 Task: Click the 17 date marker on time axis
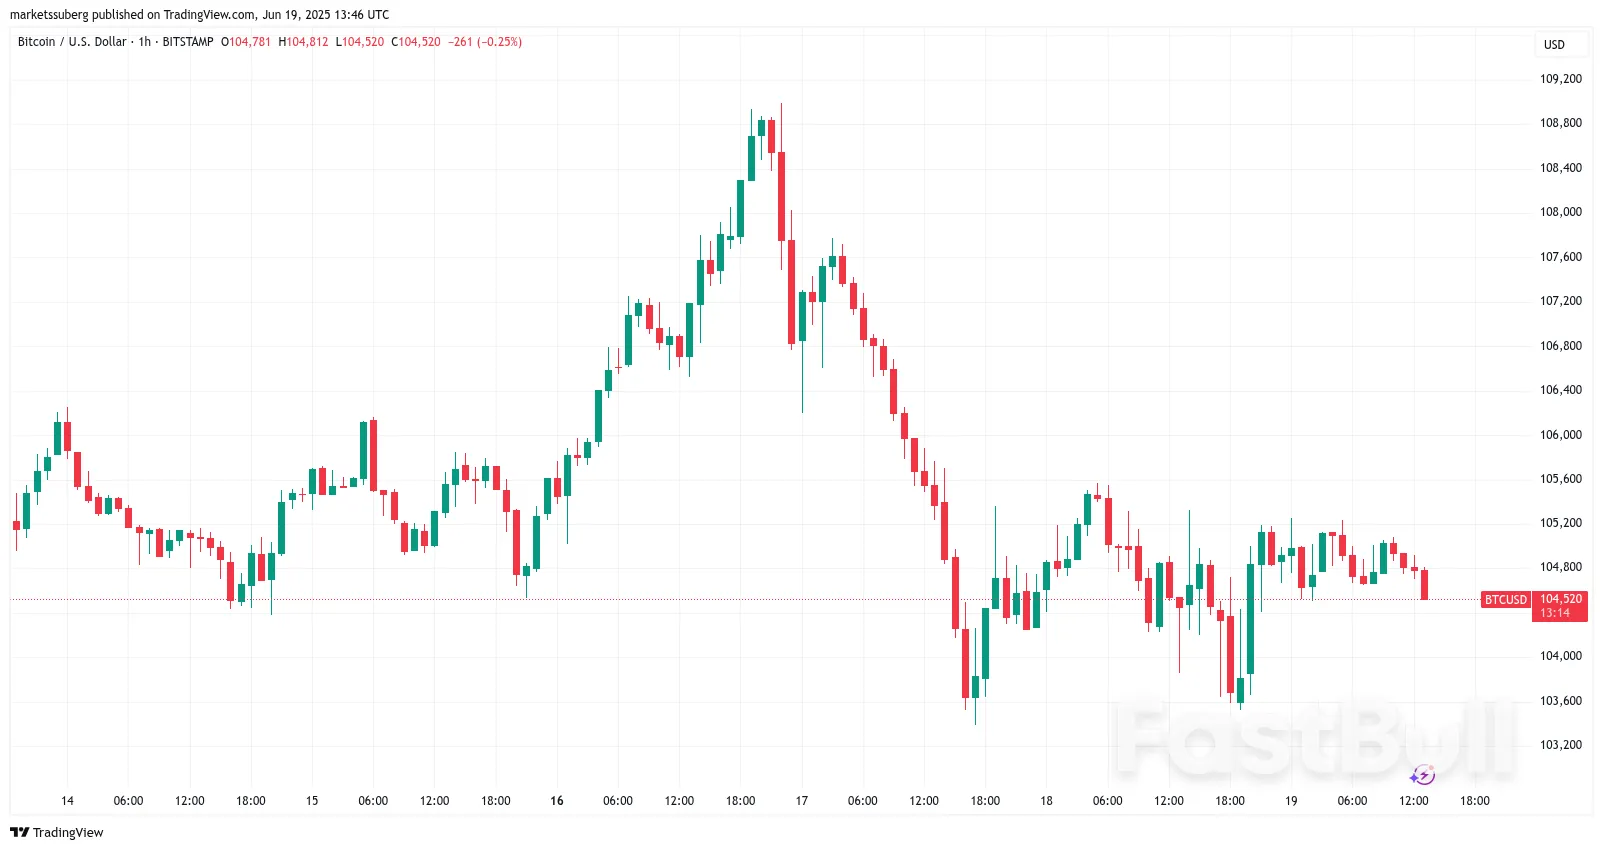point(802,801)
